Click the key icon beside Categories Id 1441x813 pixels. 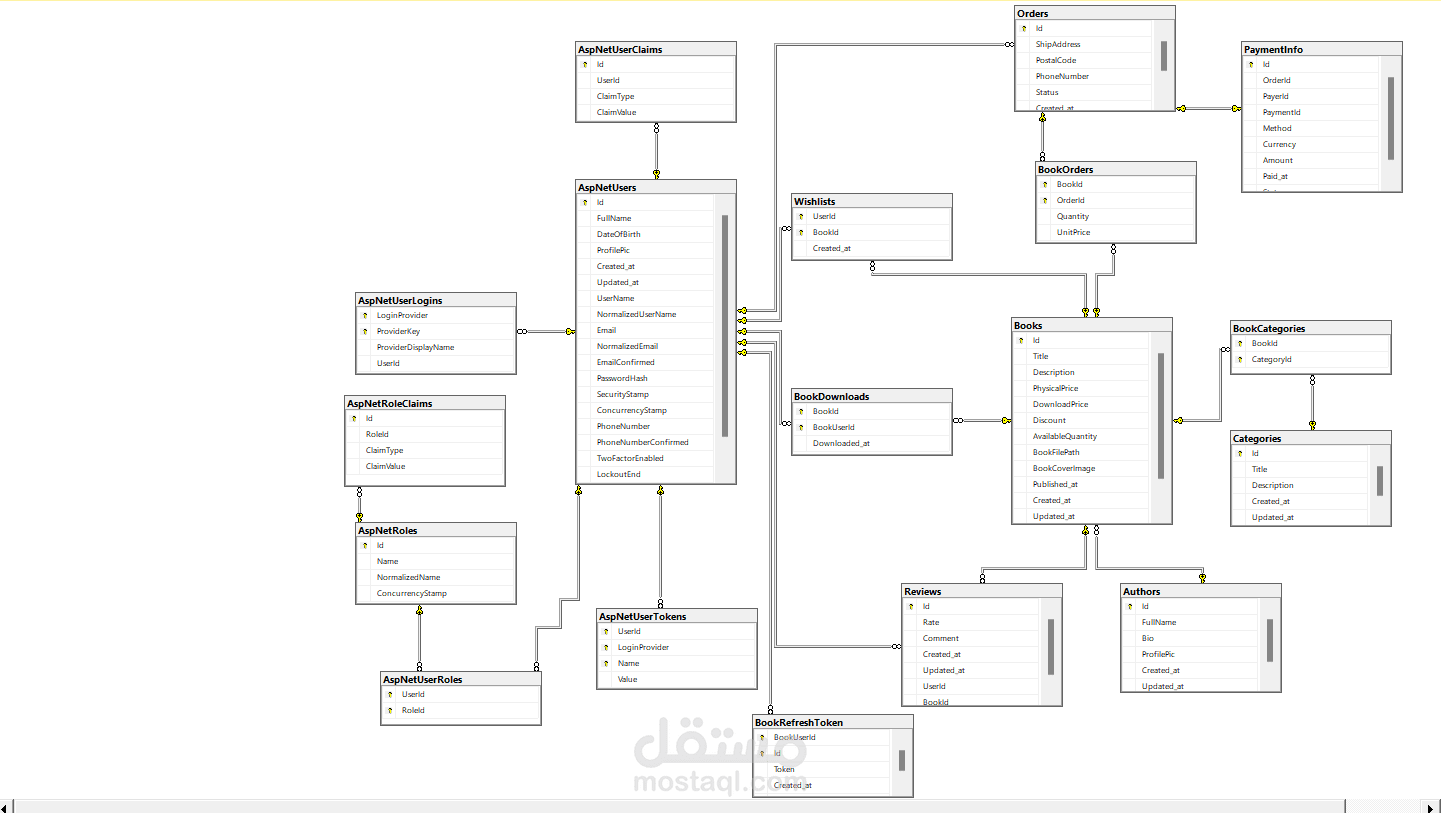pos(1240,453)
